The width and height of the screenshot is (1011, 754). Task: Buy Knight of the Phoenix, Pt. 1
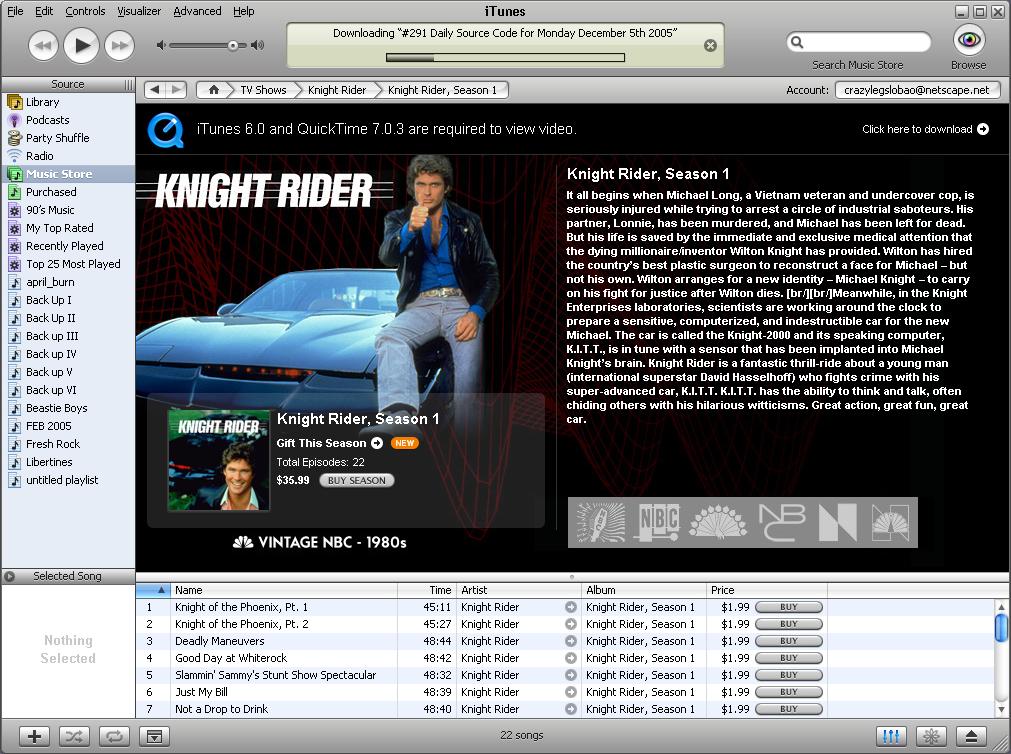click(789, 607)
